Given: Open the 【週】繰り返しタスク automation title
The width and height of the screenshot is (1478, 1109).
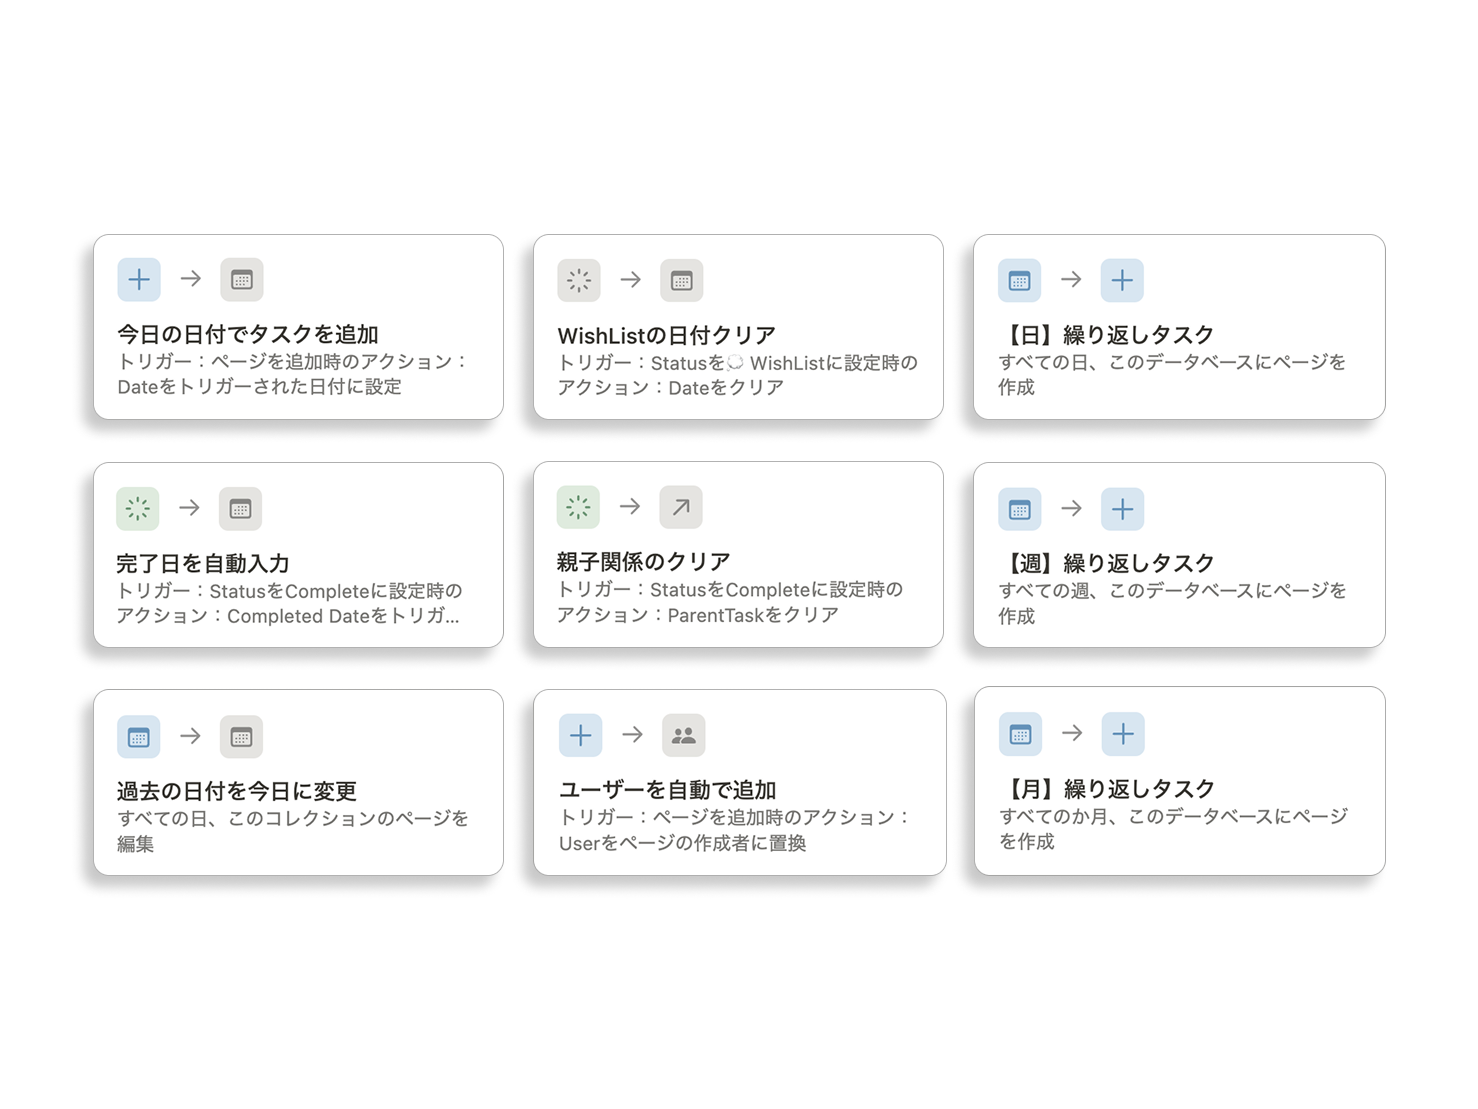Looking at the screenshot, I should (1106, 563).
